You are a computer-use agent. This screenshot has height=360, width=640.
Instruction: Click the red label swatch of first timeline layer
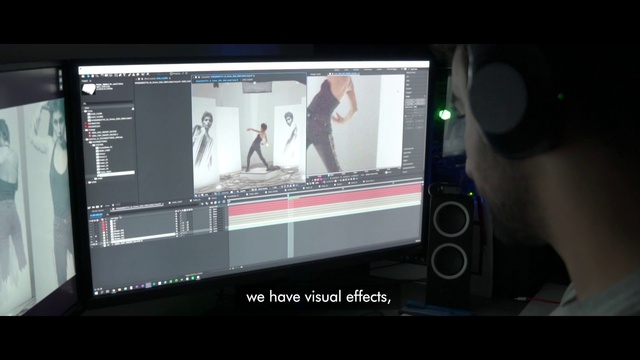pyautogui.click(x=104, y=221)
